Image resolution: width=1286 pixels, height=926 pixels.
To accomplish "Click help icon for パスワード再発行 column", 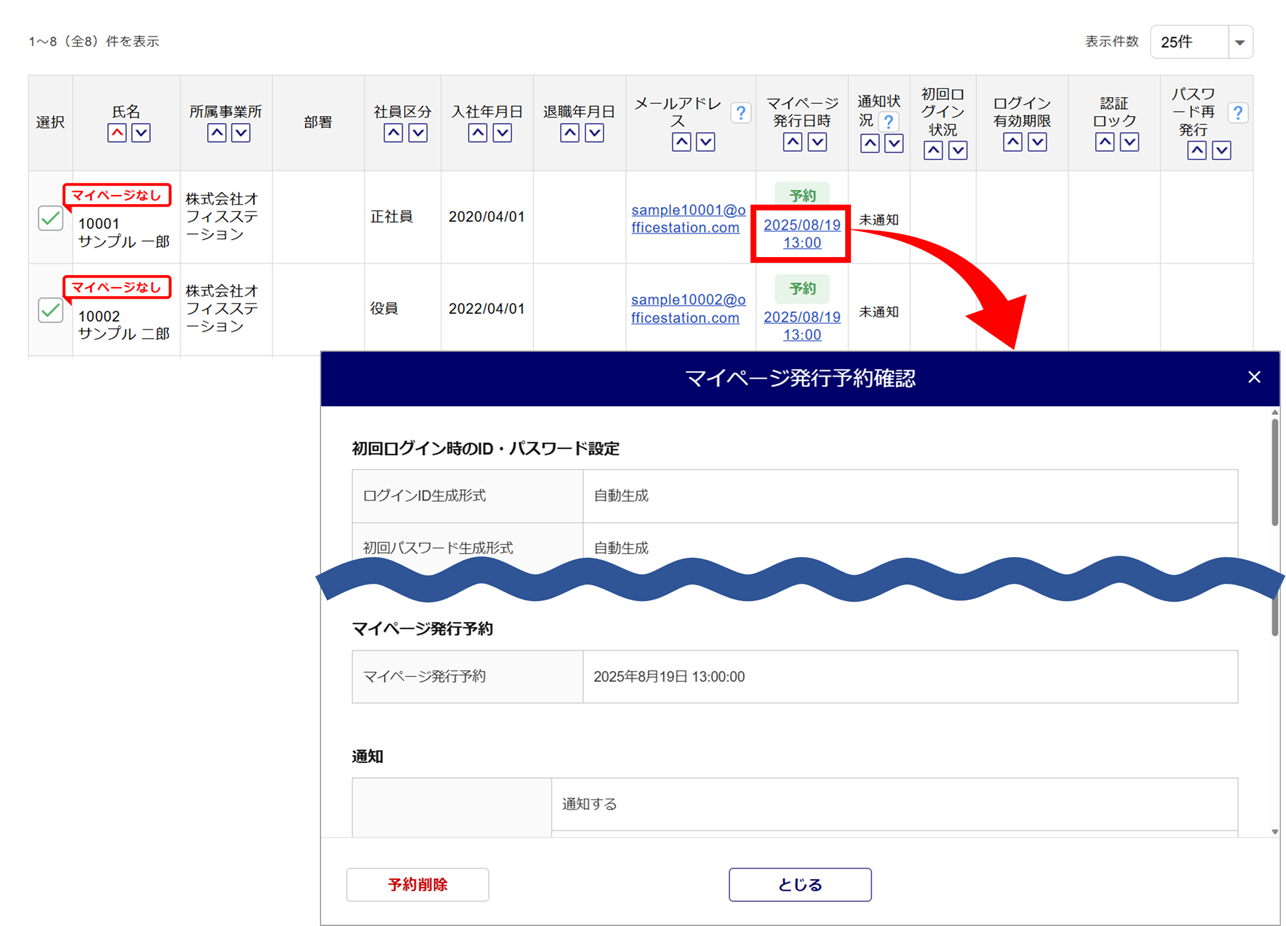I will pos(1238,113).
